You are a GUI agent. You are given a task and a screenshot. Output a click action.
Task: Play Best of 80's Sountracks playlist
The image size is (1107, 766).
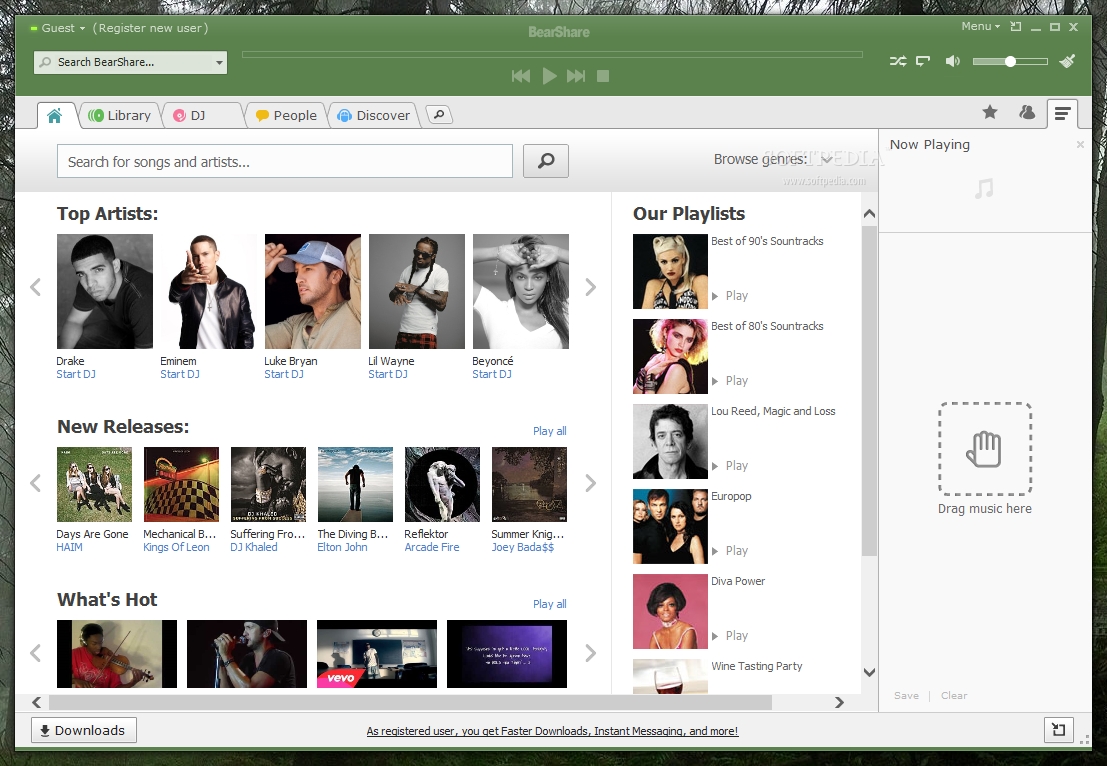(x=730, y=381)
